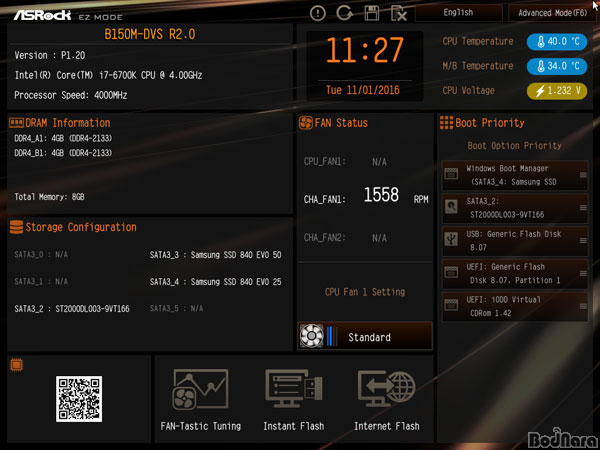Click the blue fan speed level bars
The height and width of the screenshot is (450, 600).
pyautogui.click(x=332, y=336)
